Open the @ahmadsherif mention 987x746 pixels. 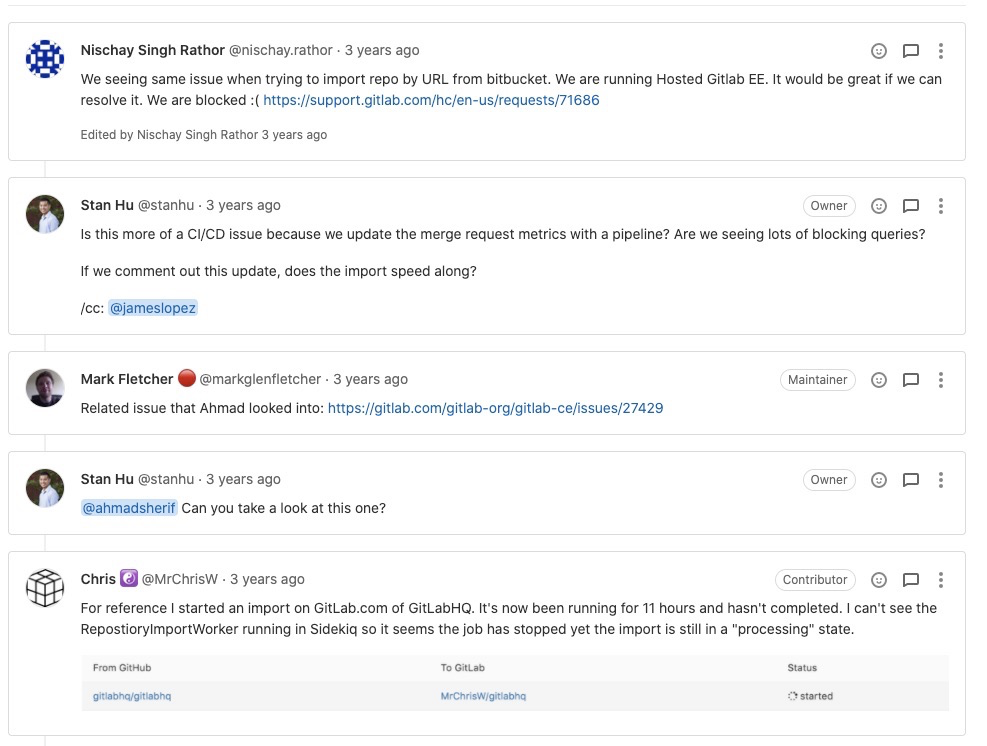(129, 508)
